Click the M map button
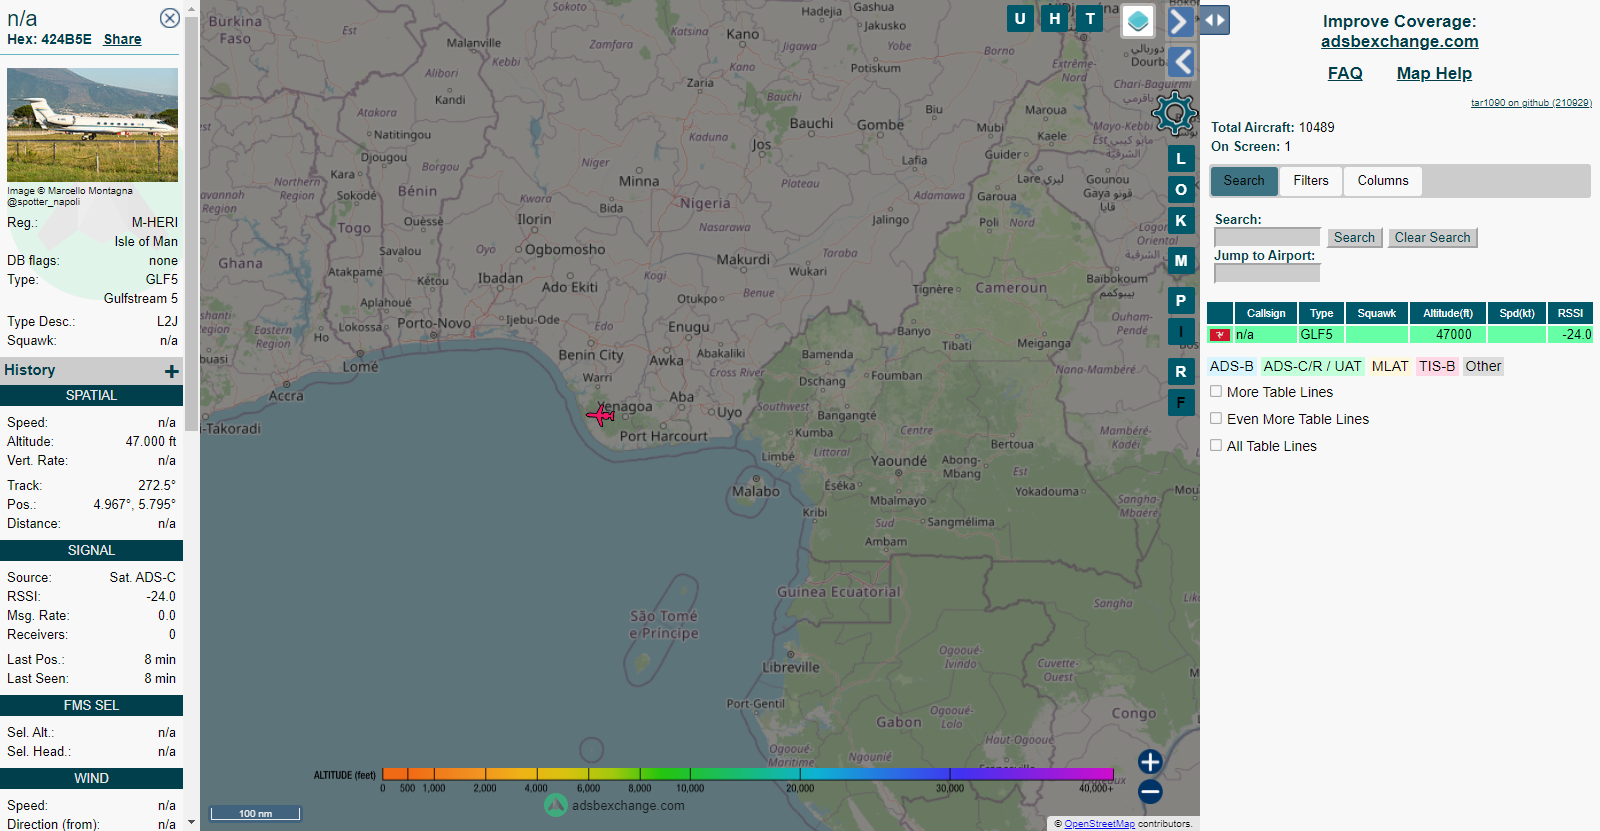The image size is (1600, 831). coord(1181,260)
